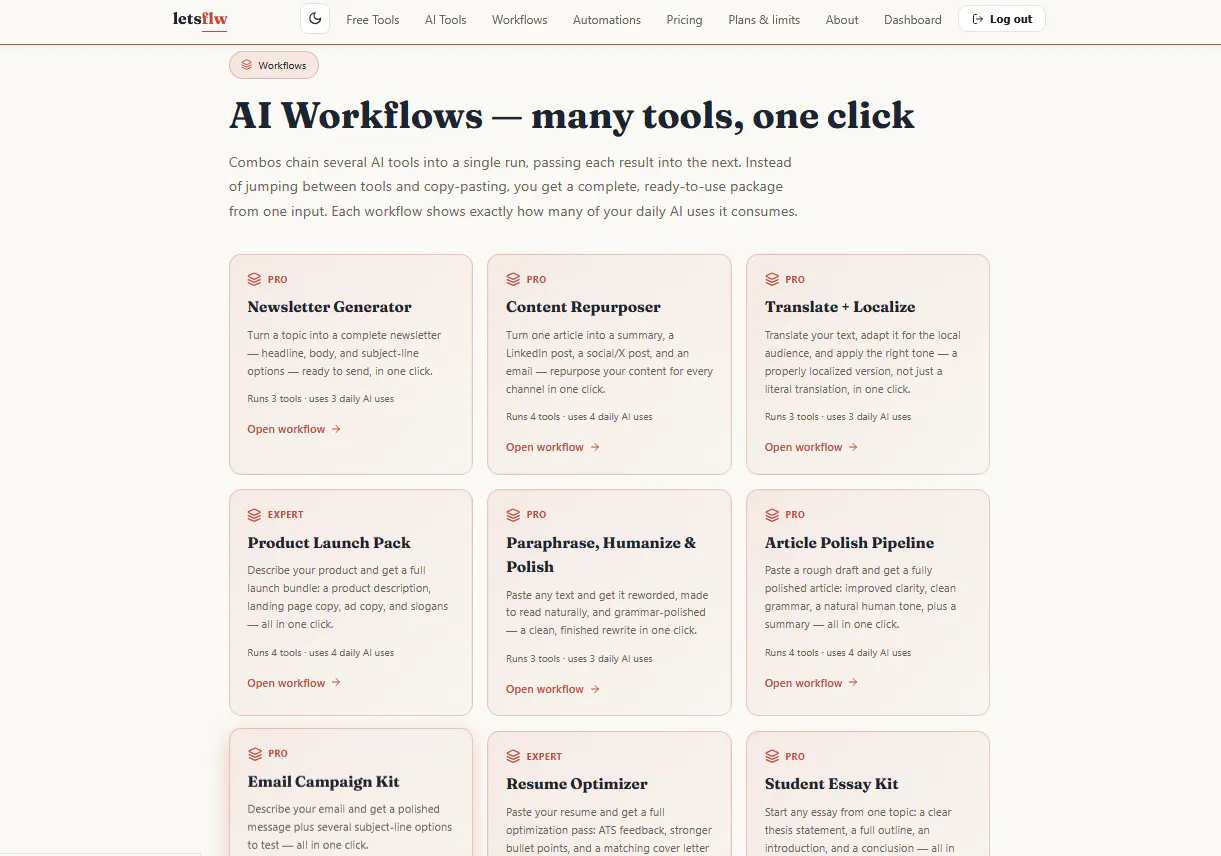Image resolution: width=1221 pixels, height=856 pixels.
Task: Open the Pricing page
Action: [x=685, y=20]
